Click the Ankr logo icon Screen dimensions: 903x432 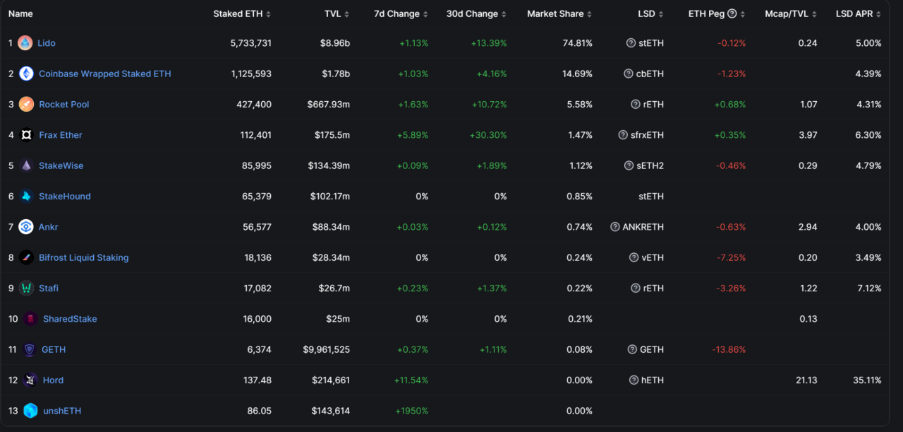tap(26, 227)
